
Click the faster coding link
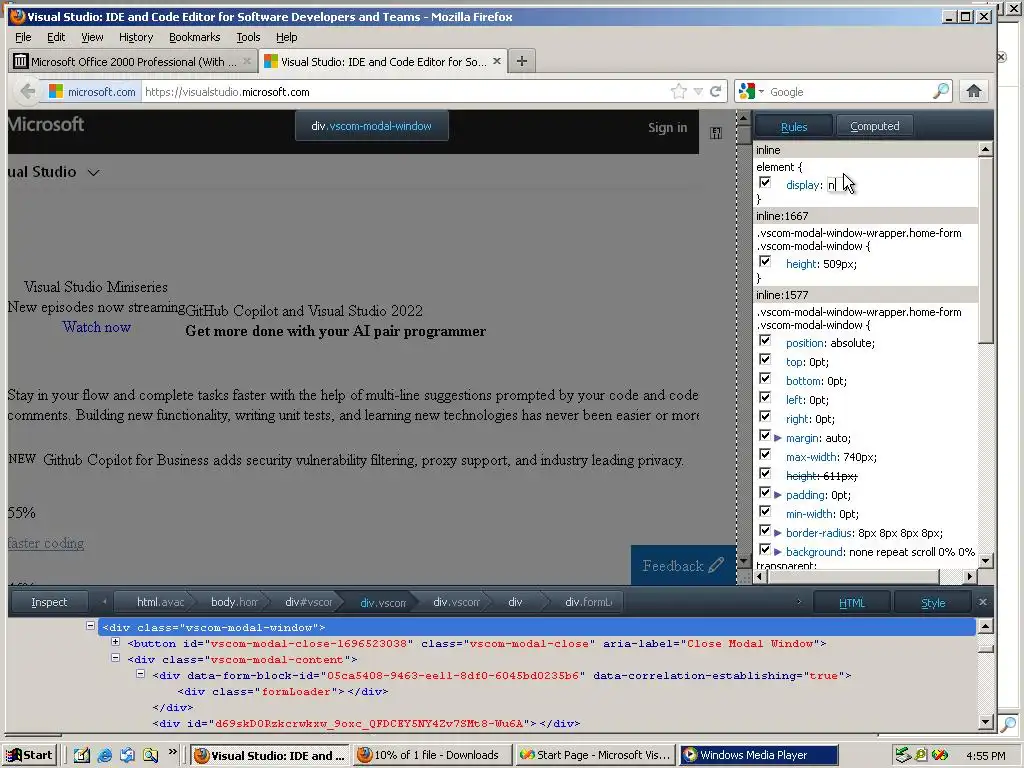[x=46, y=543]
